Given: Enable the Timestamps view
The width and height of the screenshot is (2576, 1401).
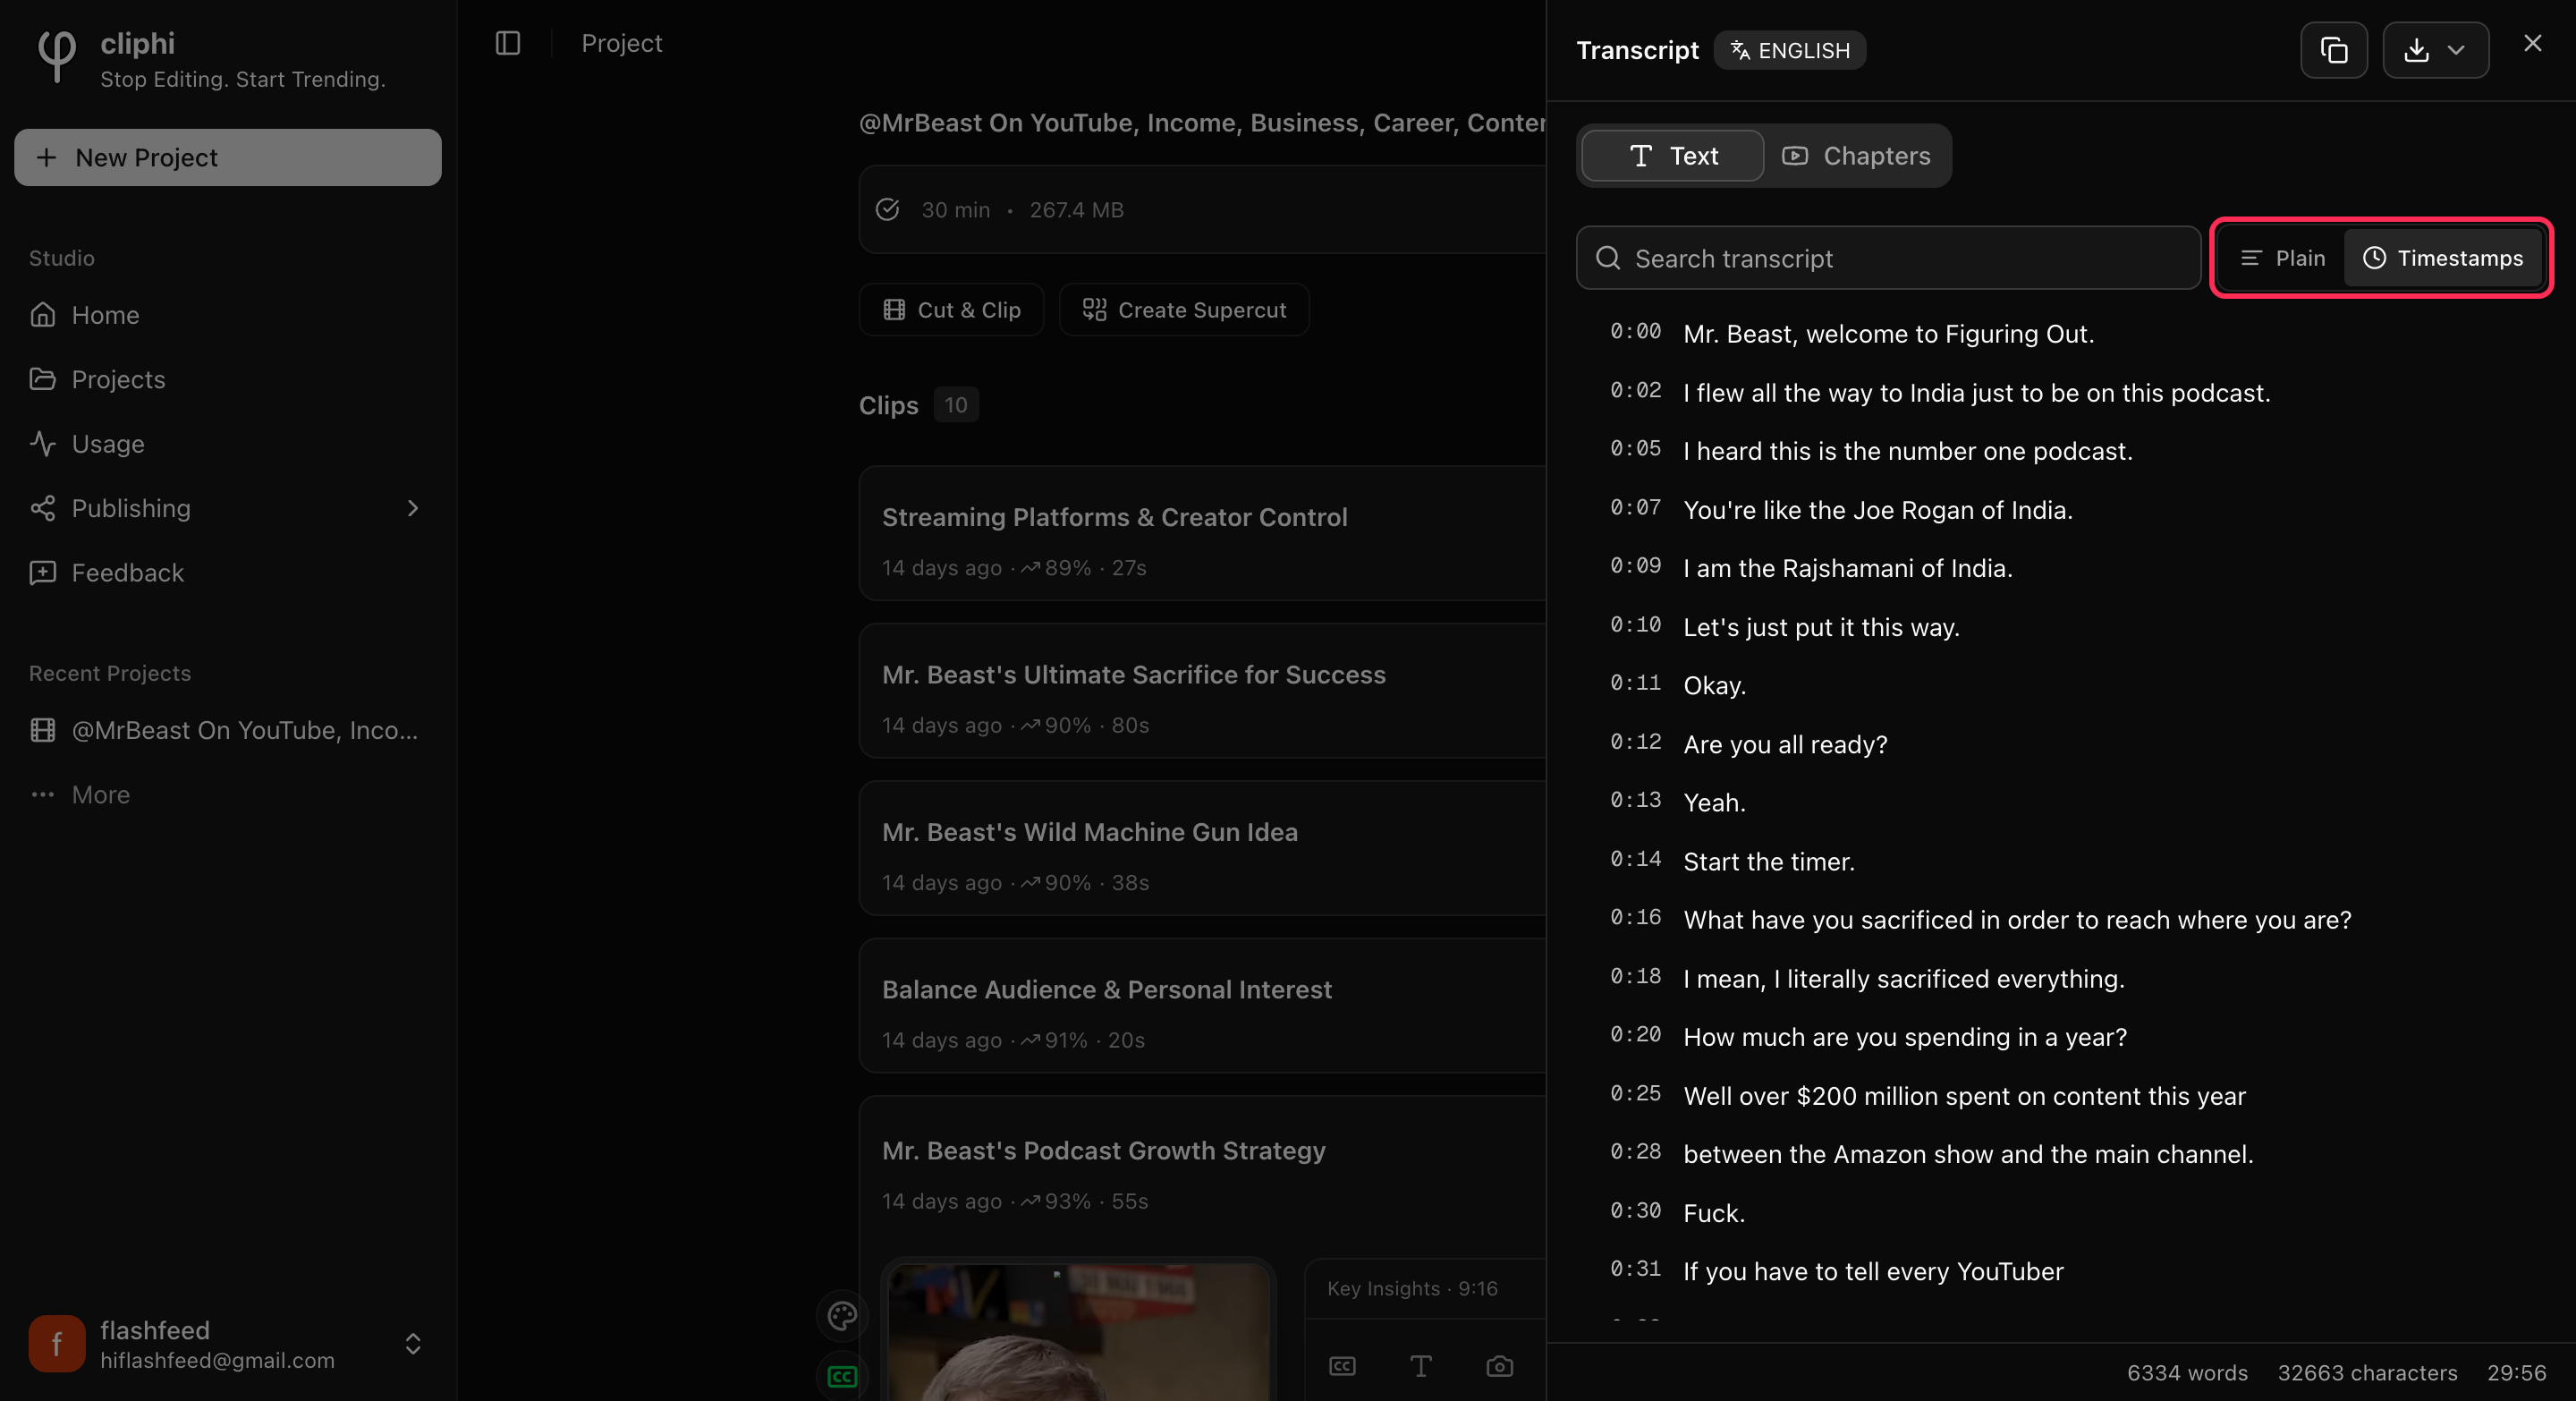Looking at the screenshot, I should [2442, 258].
